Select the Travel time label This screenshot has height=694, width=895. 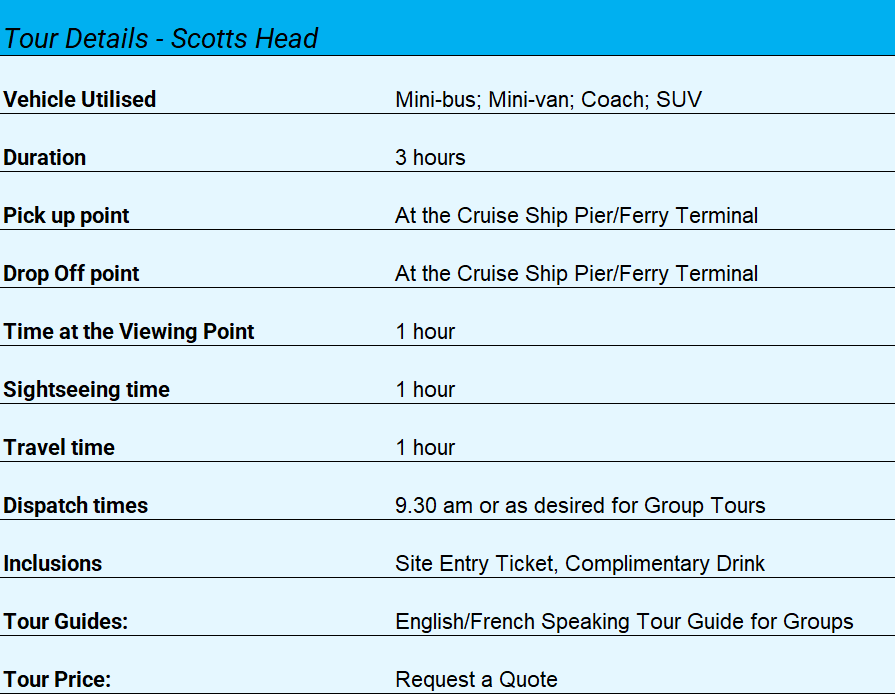click(59, 448)
